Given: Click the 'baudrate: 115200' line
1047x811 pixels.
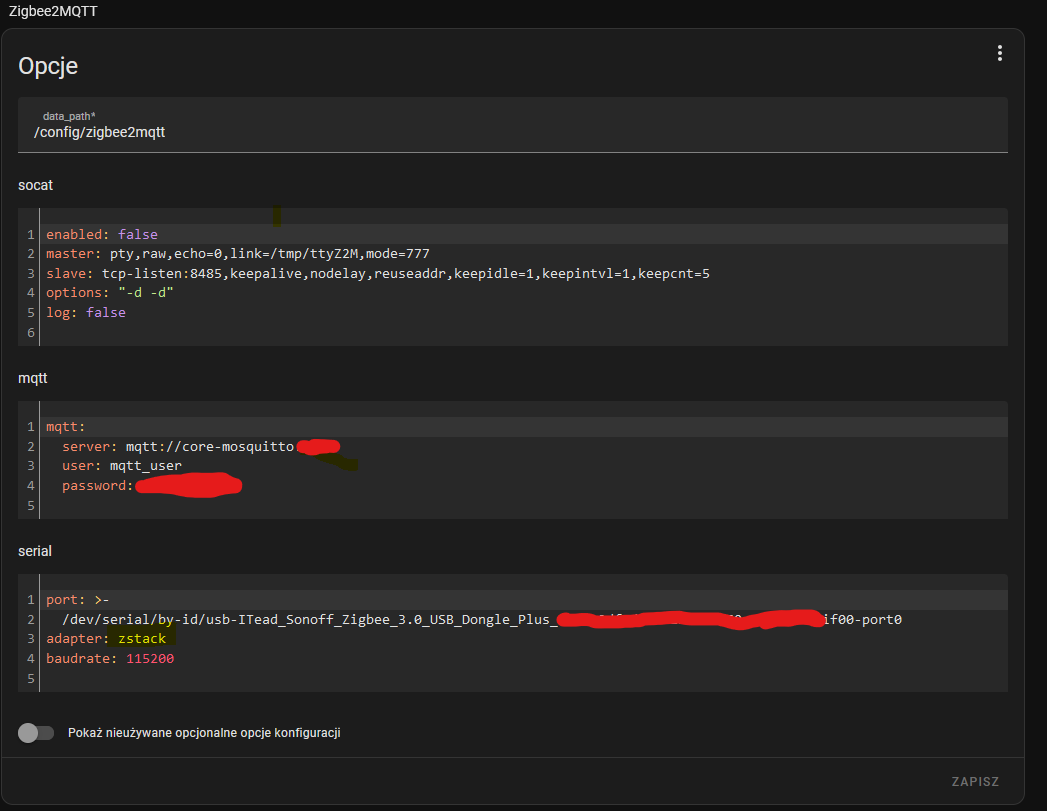Looking at the screenshot, I should [x=110, y=658].
